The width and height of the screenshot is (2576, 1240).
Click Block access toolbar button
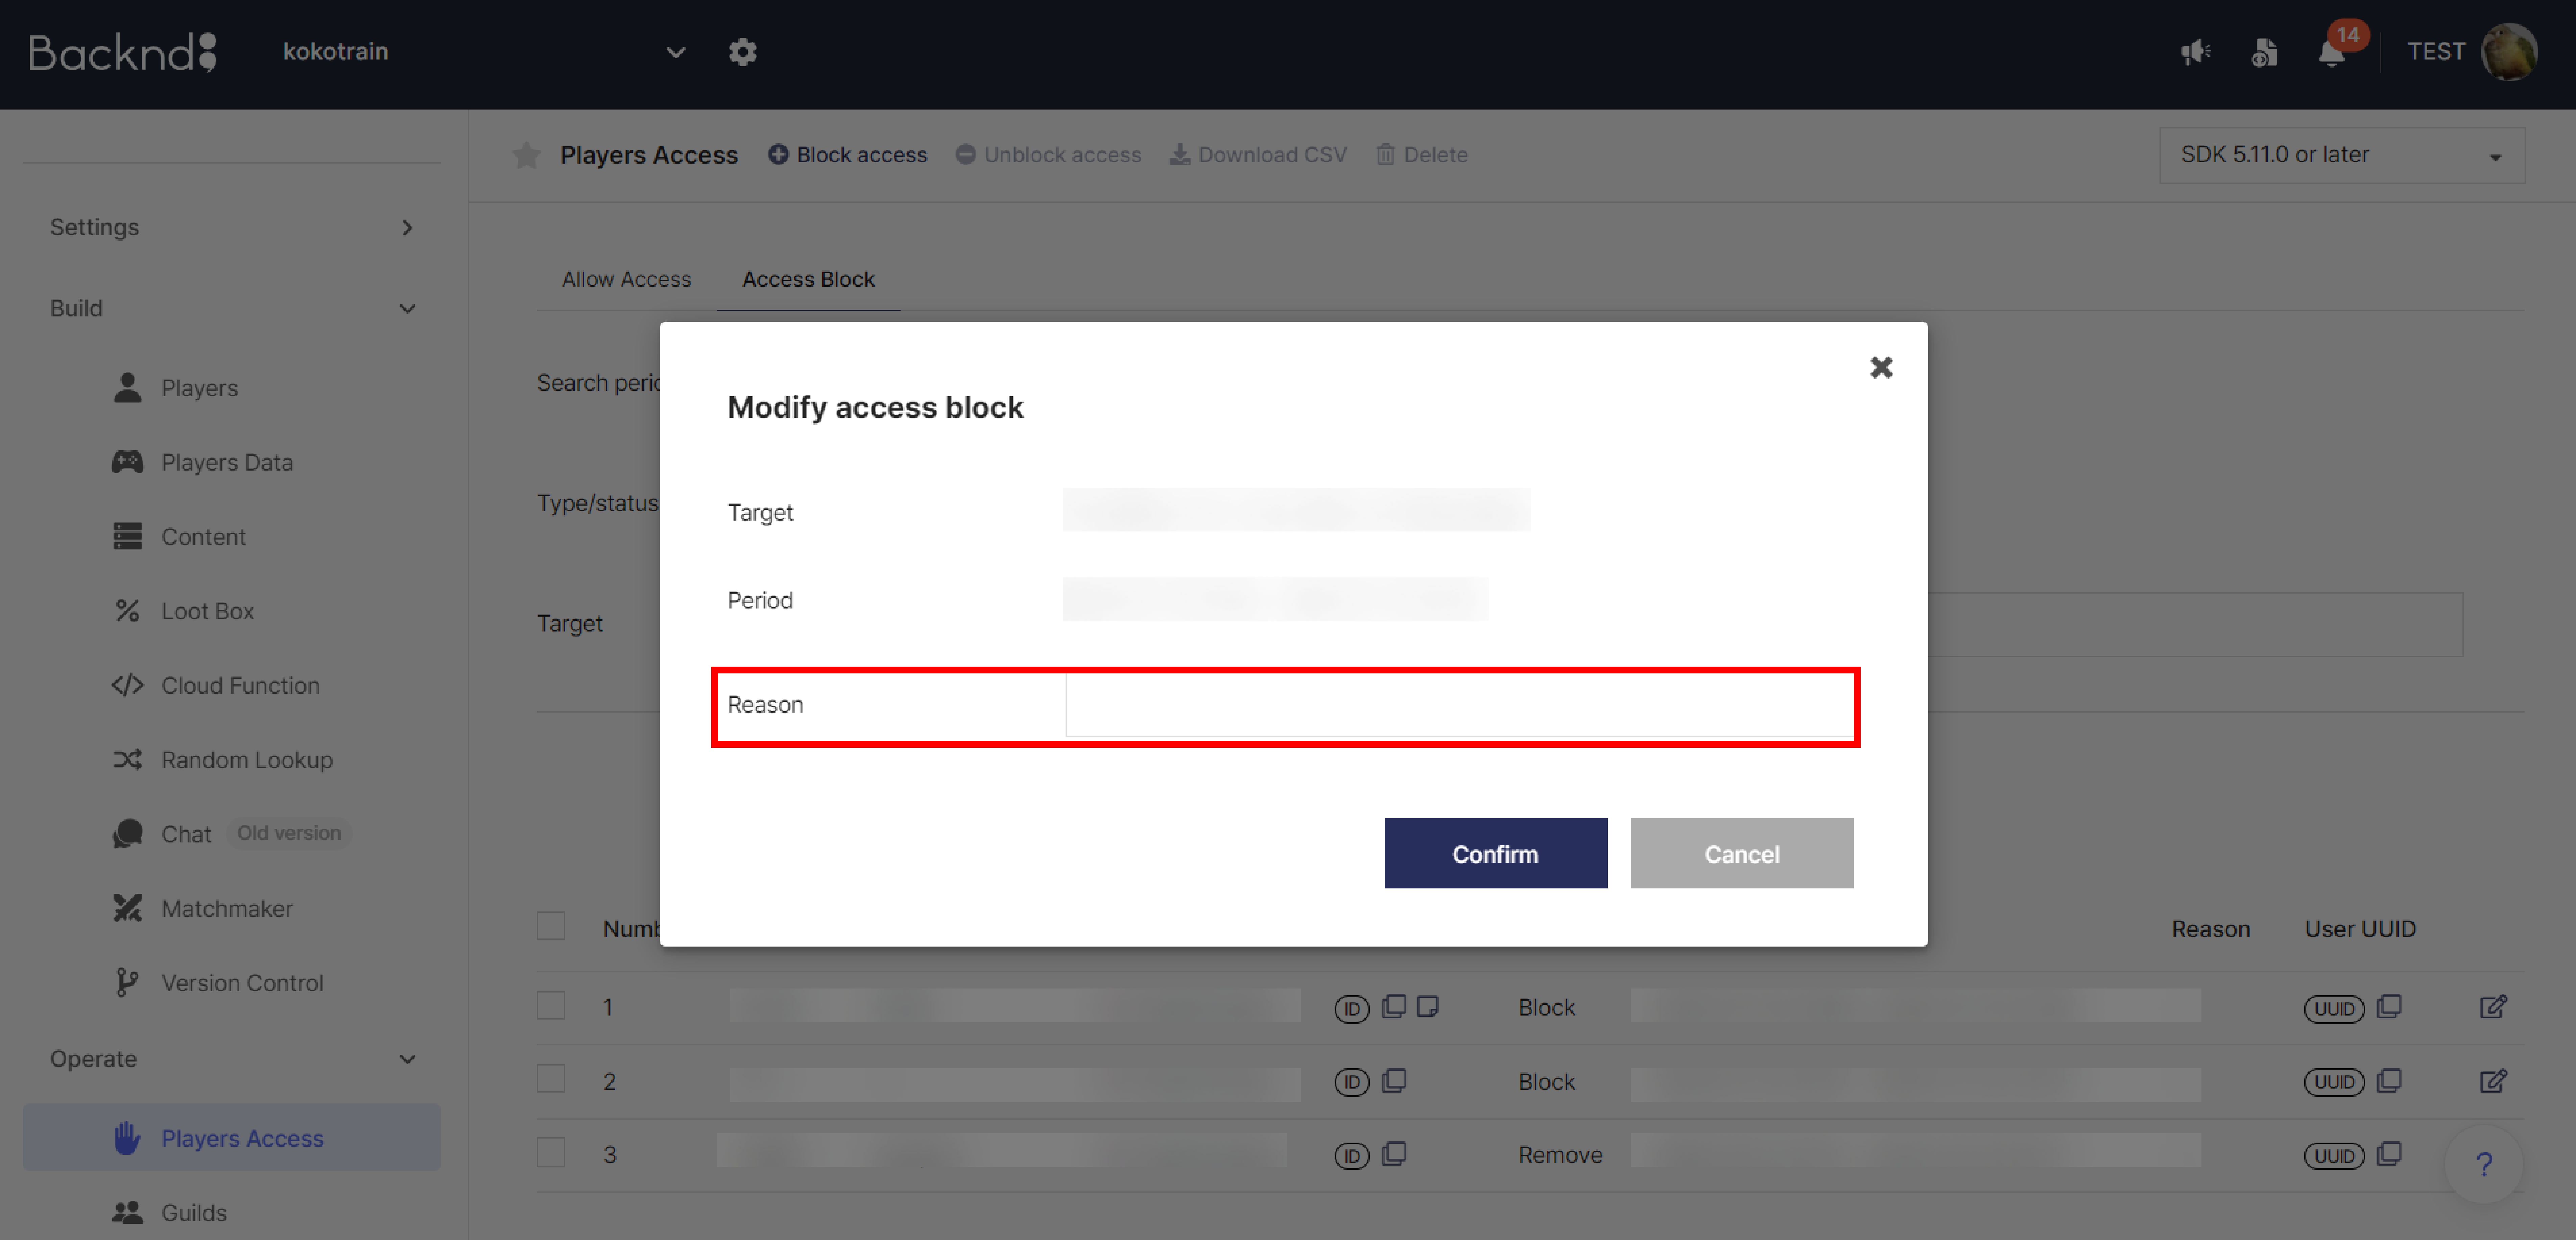(848, 155)
